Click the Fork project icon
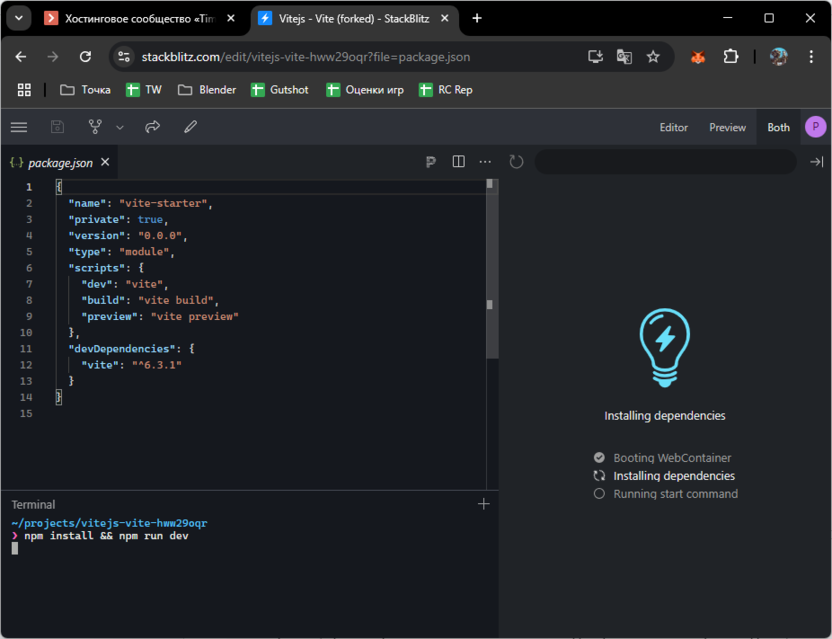This screenshot has height=639, width=832. point(95,127)
